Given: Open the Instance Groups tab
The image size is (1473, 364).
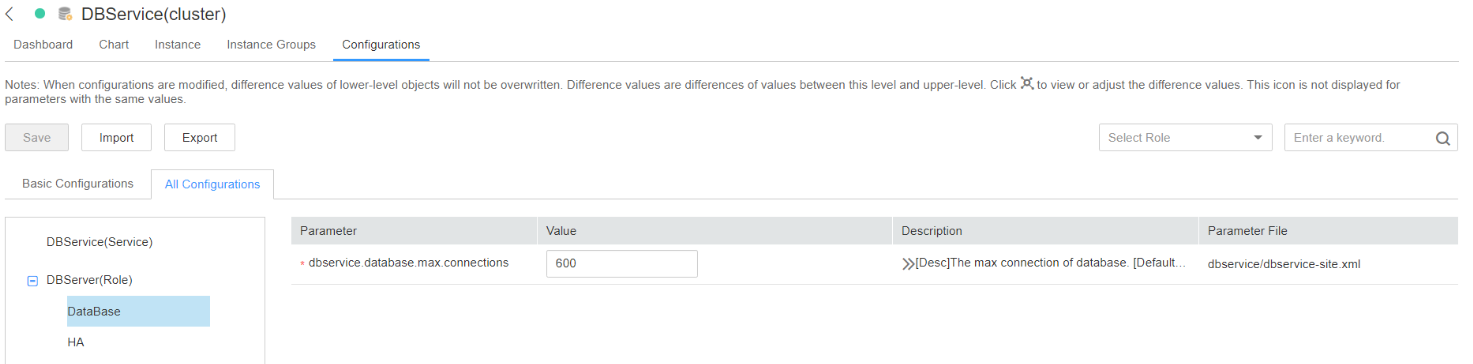Looking at the screenshot, I should (271, 45).
